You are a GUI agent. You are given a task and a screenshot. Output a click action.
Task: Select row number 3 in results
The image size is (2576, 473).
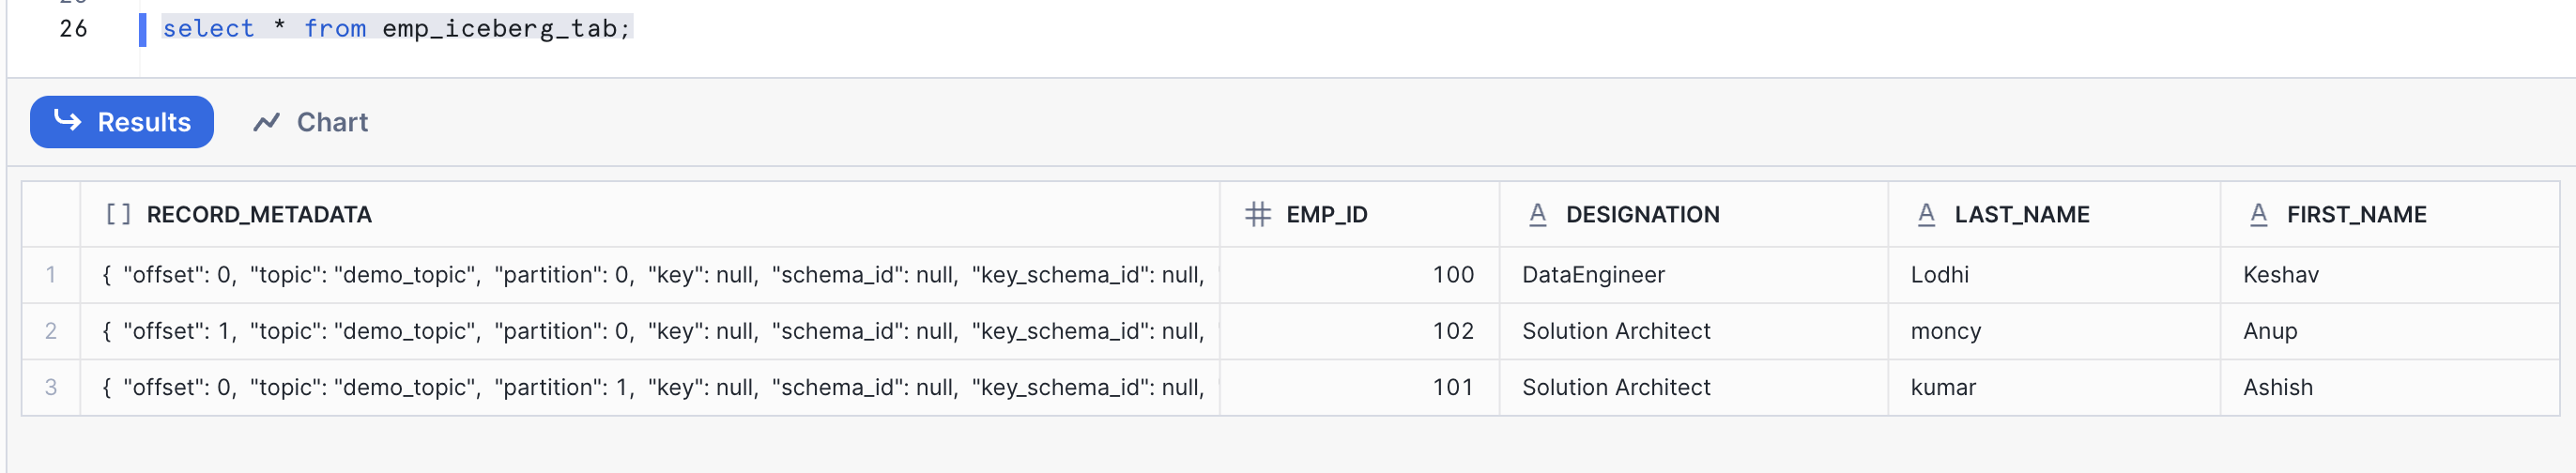pos(51,387)
